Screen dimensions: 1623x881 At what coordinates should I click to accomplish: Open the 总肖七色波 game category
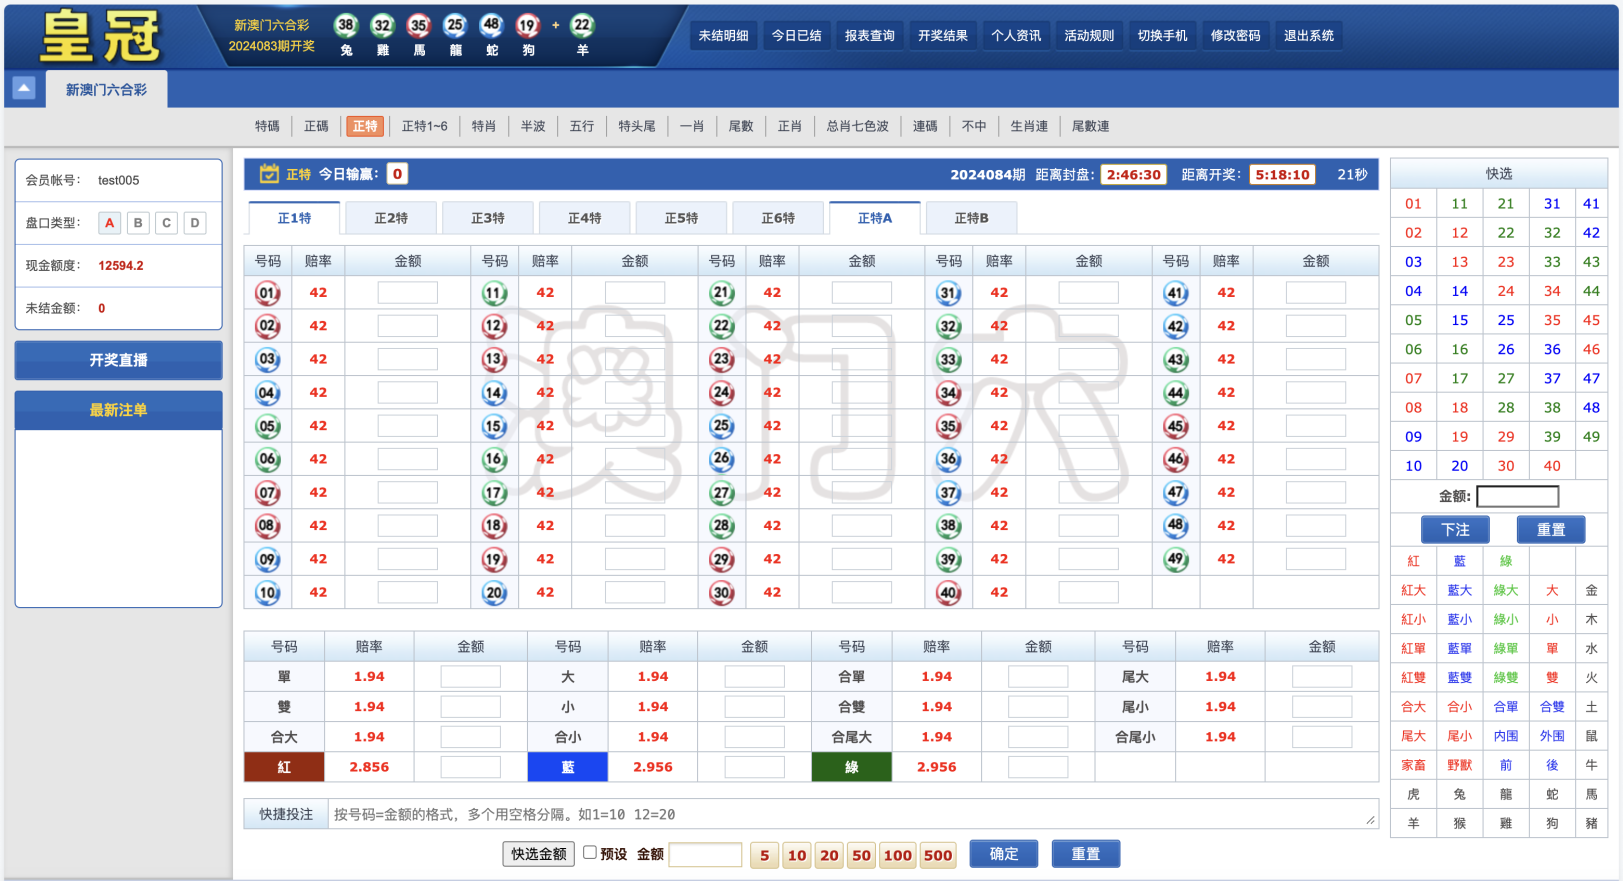(x=857, y=126)
